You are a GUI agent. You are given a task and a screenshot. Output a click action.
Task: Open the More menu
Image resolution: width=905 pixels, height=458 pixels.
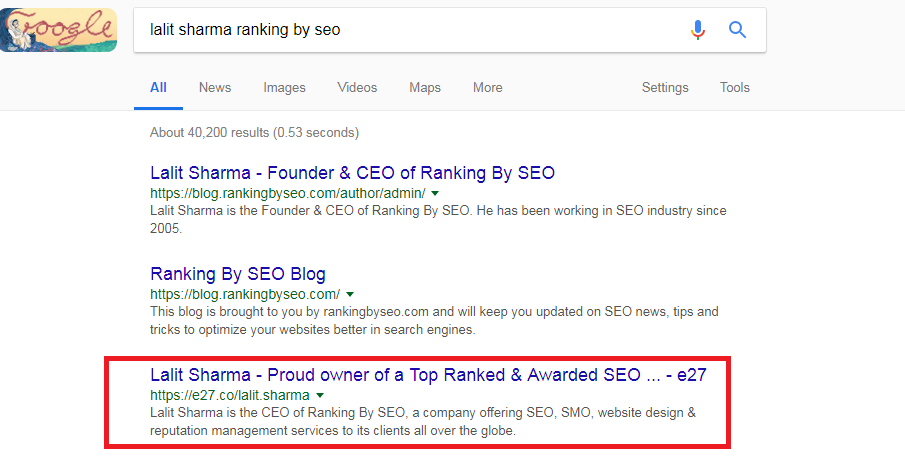(x=488, y=88)
